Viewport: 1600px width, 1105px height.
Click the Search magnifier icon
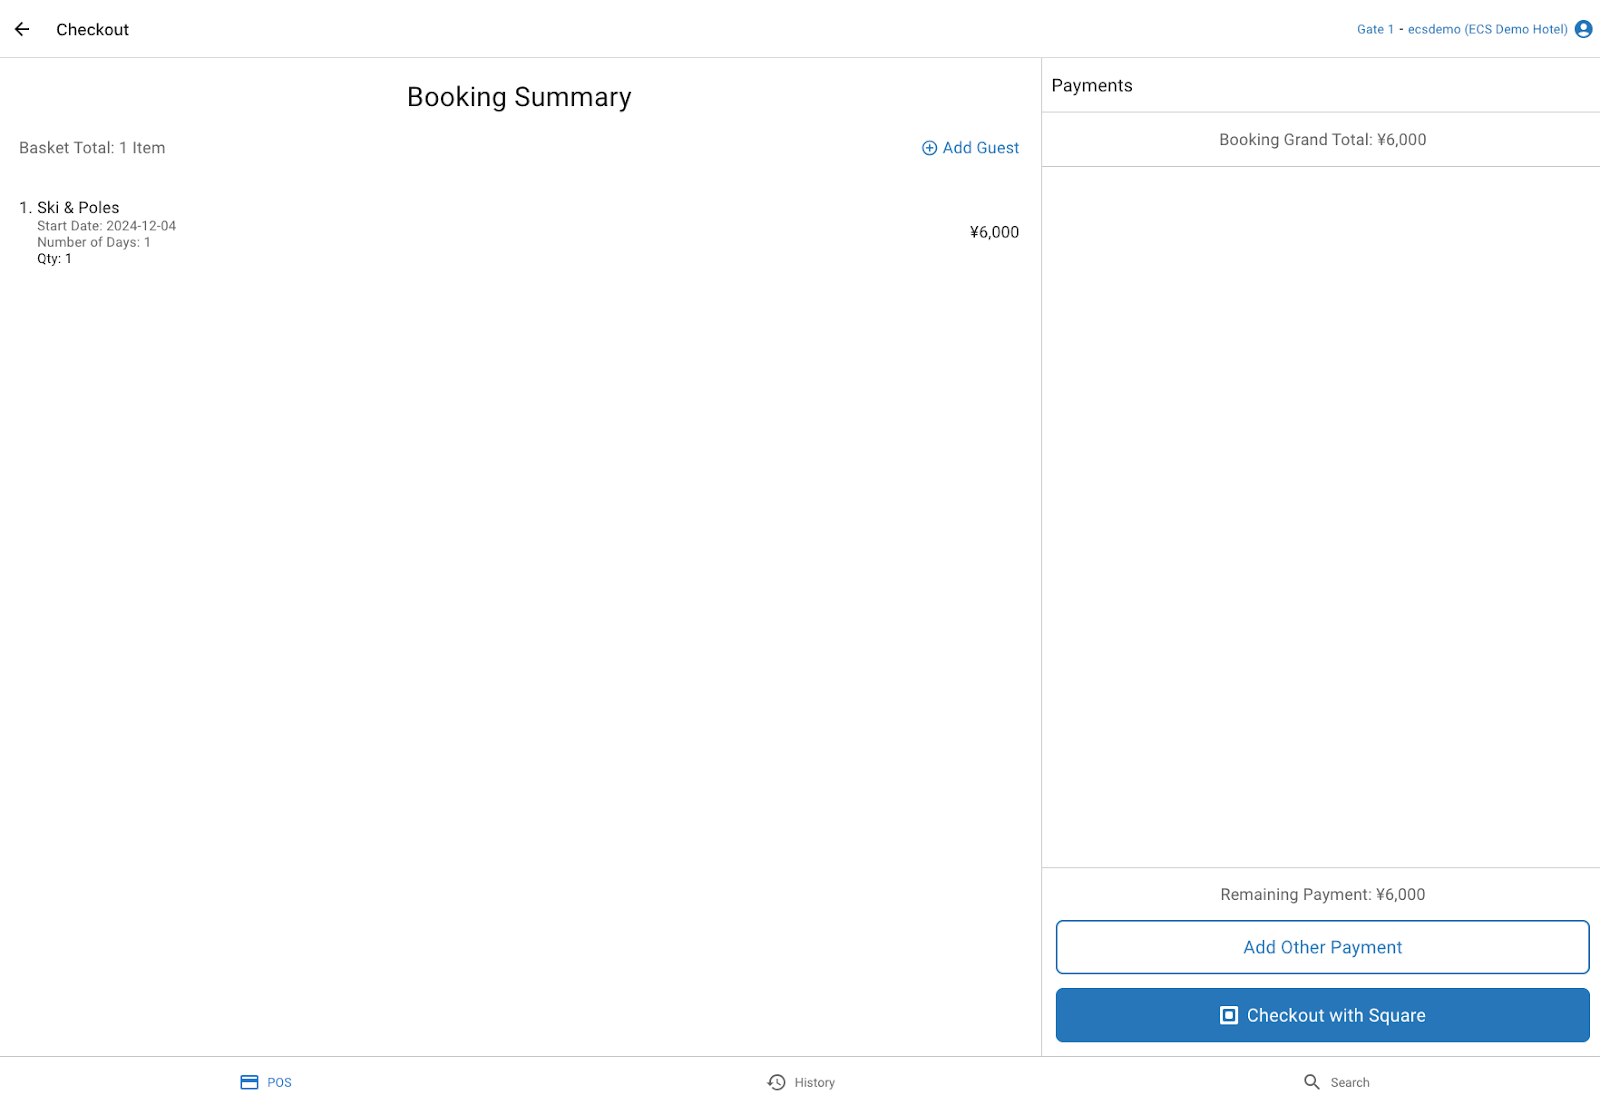click(1312, 1082)
